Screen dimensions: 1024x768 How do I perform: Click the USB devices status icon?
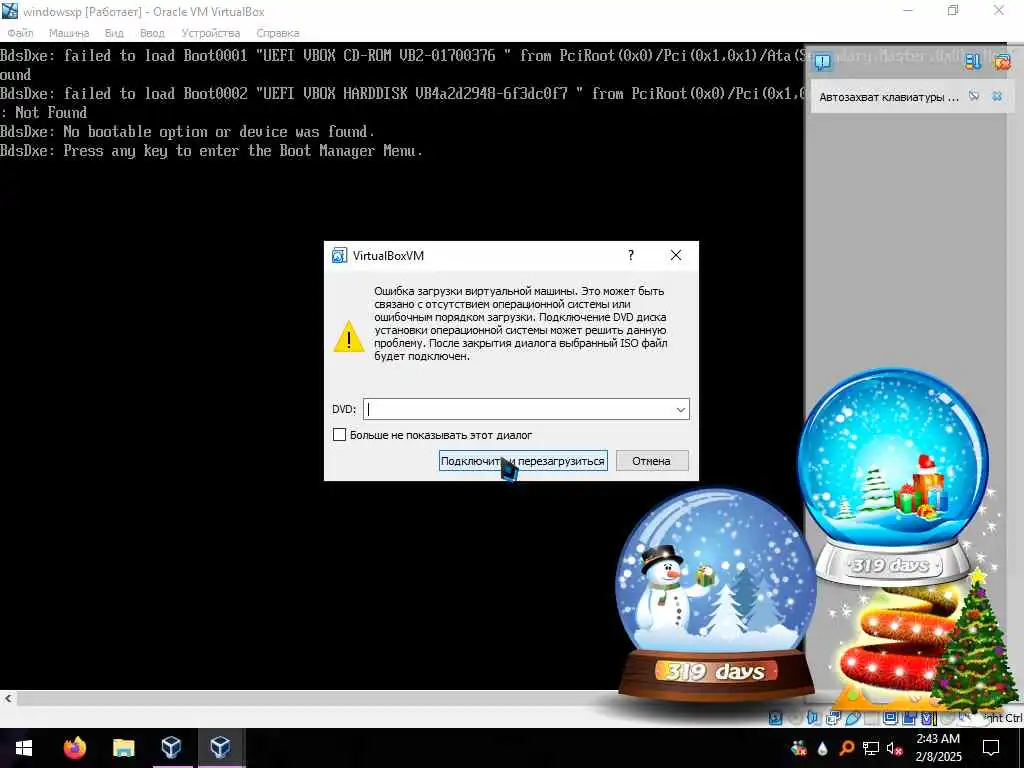pyautogui.click(x=853, y=718)
